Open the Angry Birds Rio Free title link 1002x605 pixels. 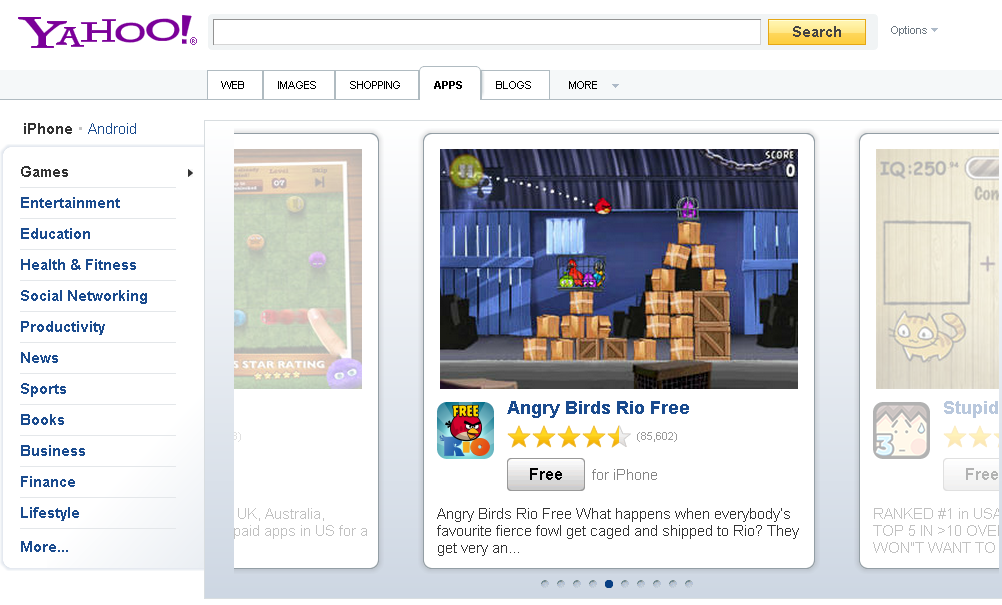[598, 408]
